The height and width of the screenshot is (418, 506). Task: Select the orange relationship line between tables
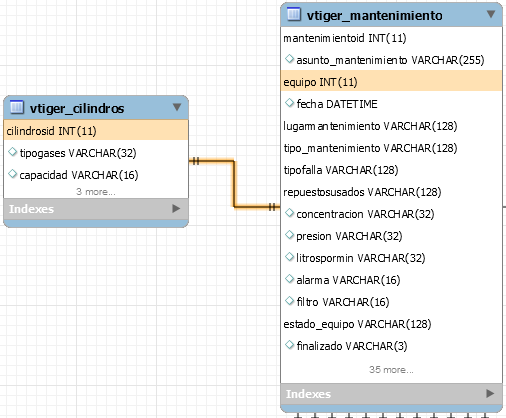(234, 184)
